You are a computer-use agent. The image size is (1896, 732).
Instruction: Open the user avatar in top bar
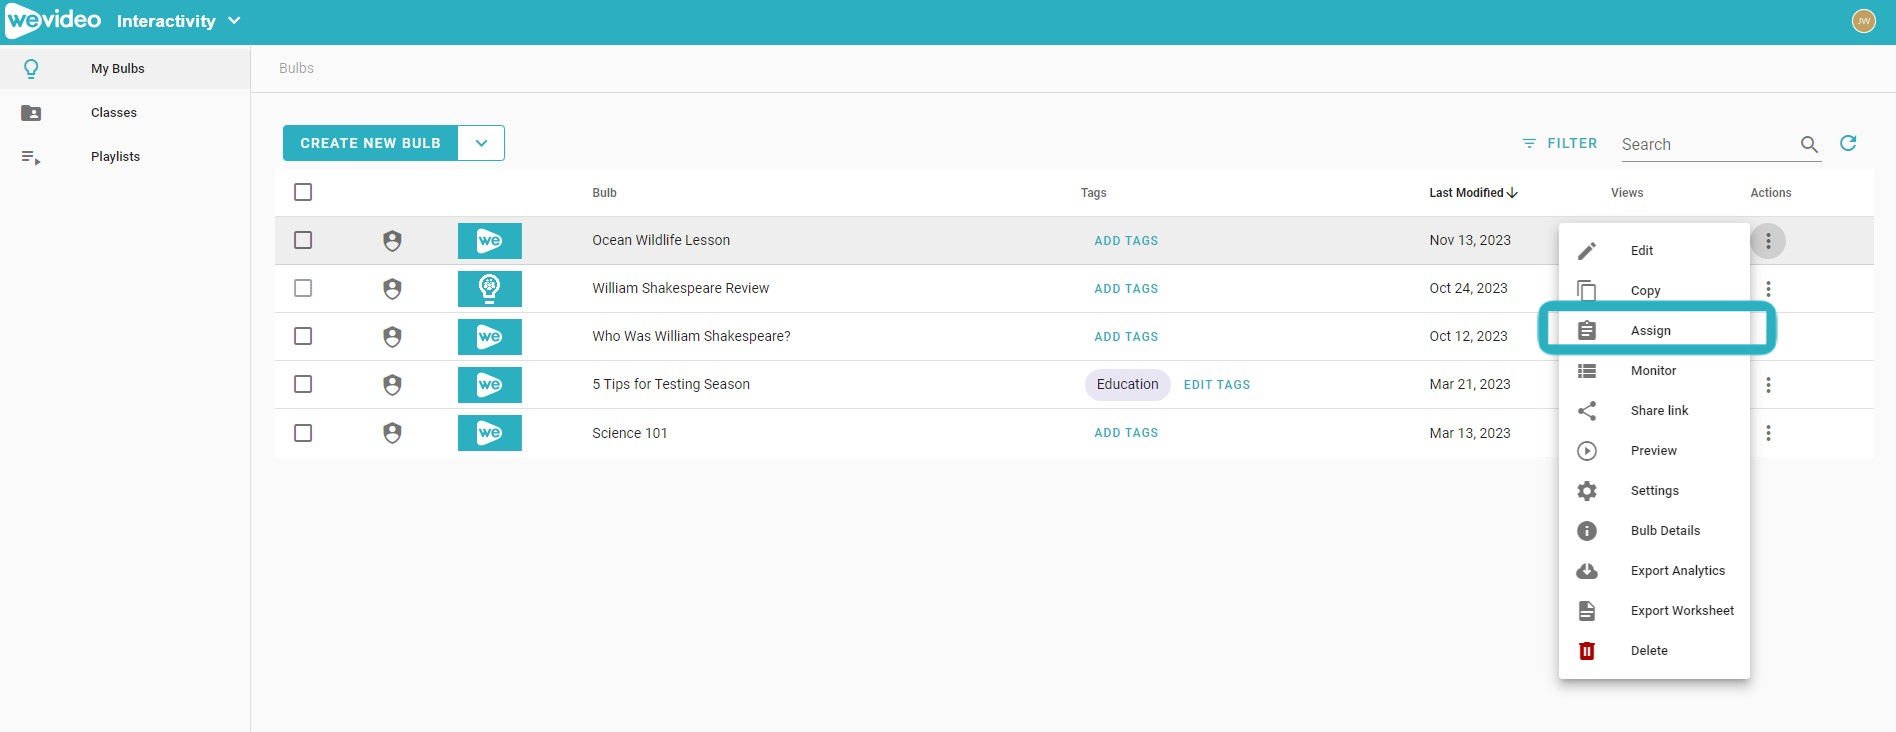pos(1863,21)
